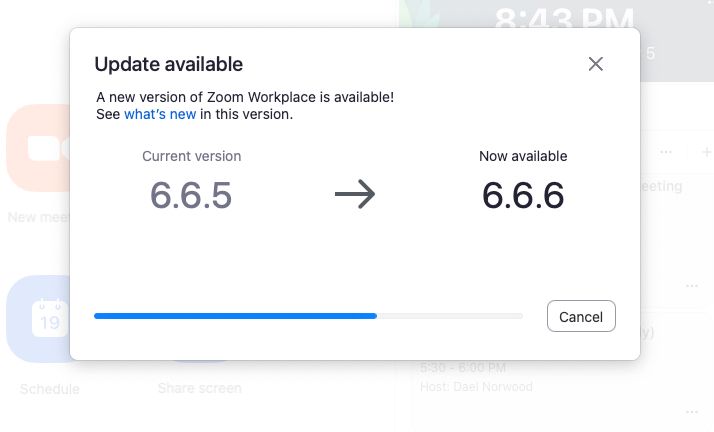Click the plus icon in meetings panel
714x432 pixels.
point(706,152)
